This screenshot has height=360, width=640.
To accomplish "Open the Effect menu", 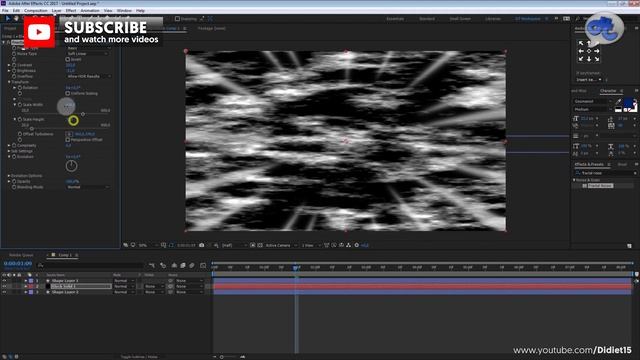I will (x=71, y=11).
